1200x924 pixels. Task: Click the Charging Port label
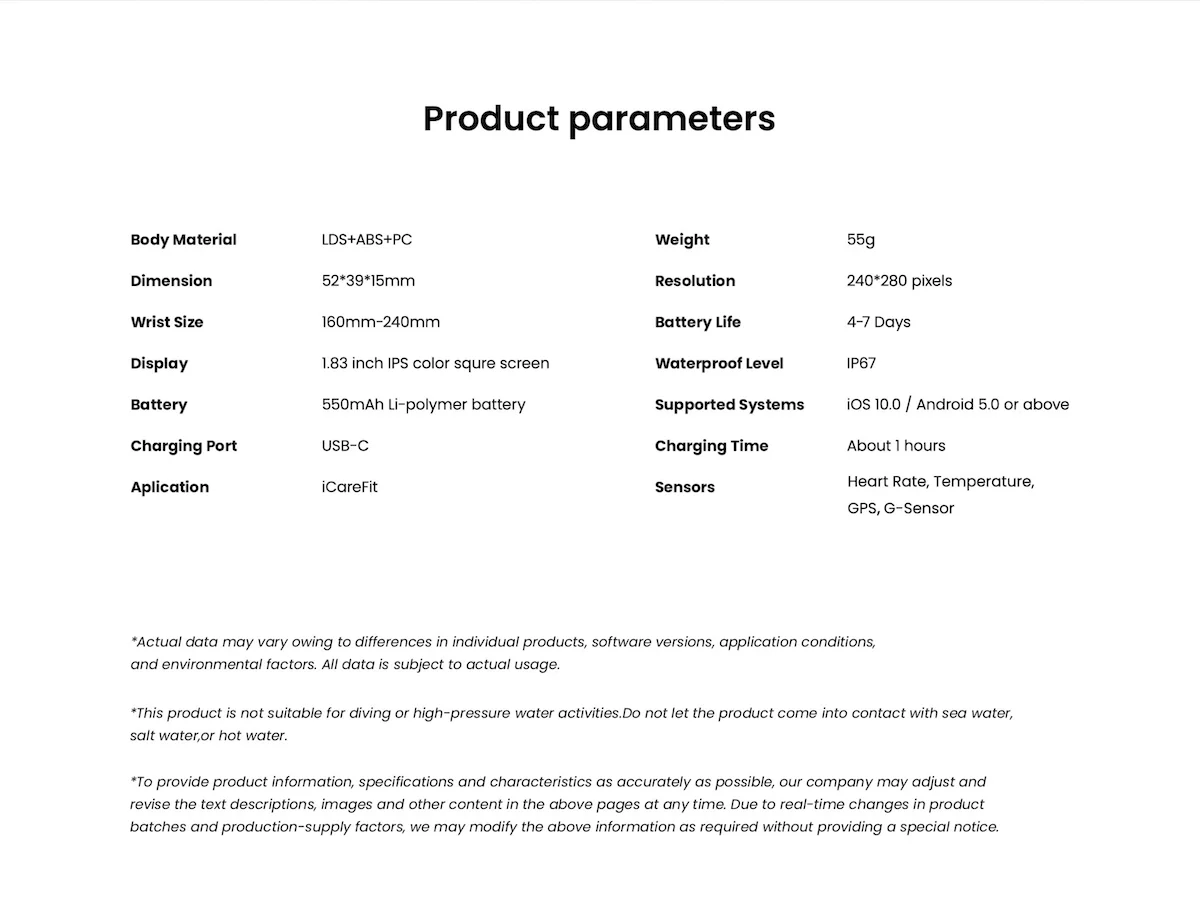click(x=183, y=446)
